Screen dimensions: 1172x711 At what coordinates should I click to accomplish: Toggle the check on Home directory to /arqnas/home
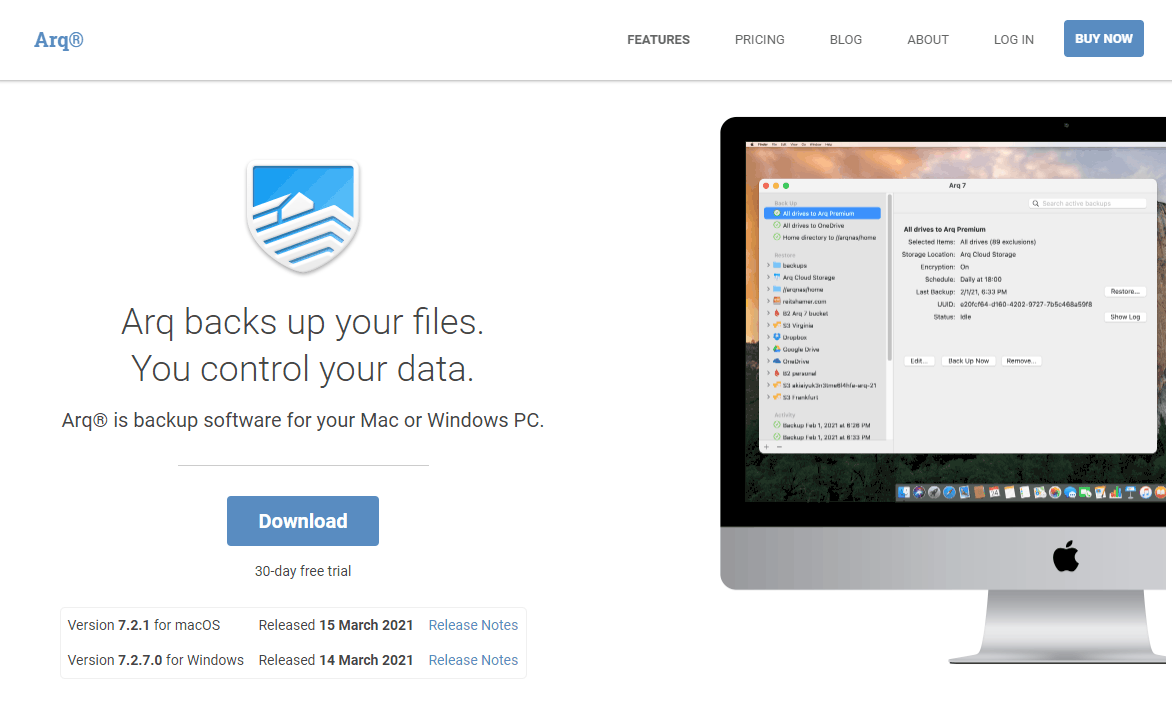point(775,238)
